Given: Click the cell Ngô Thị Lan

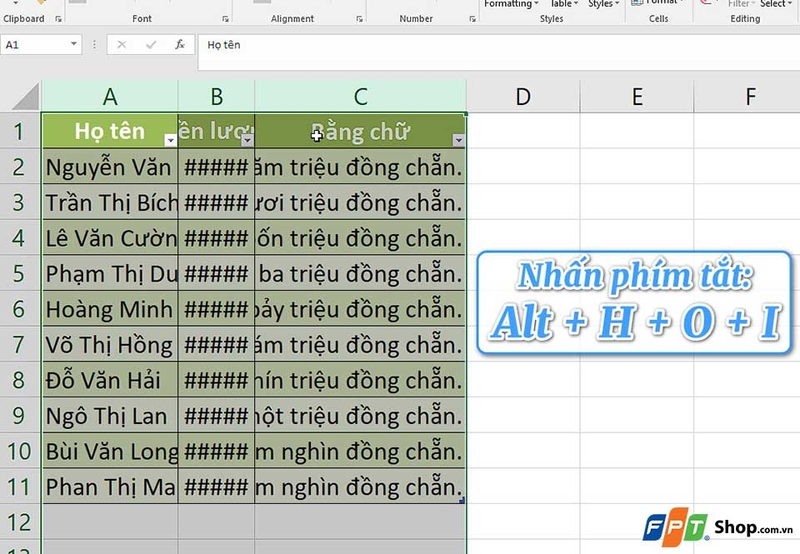Looking at the screenshot, I should point(110,415).
